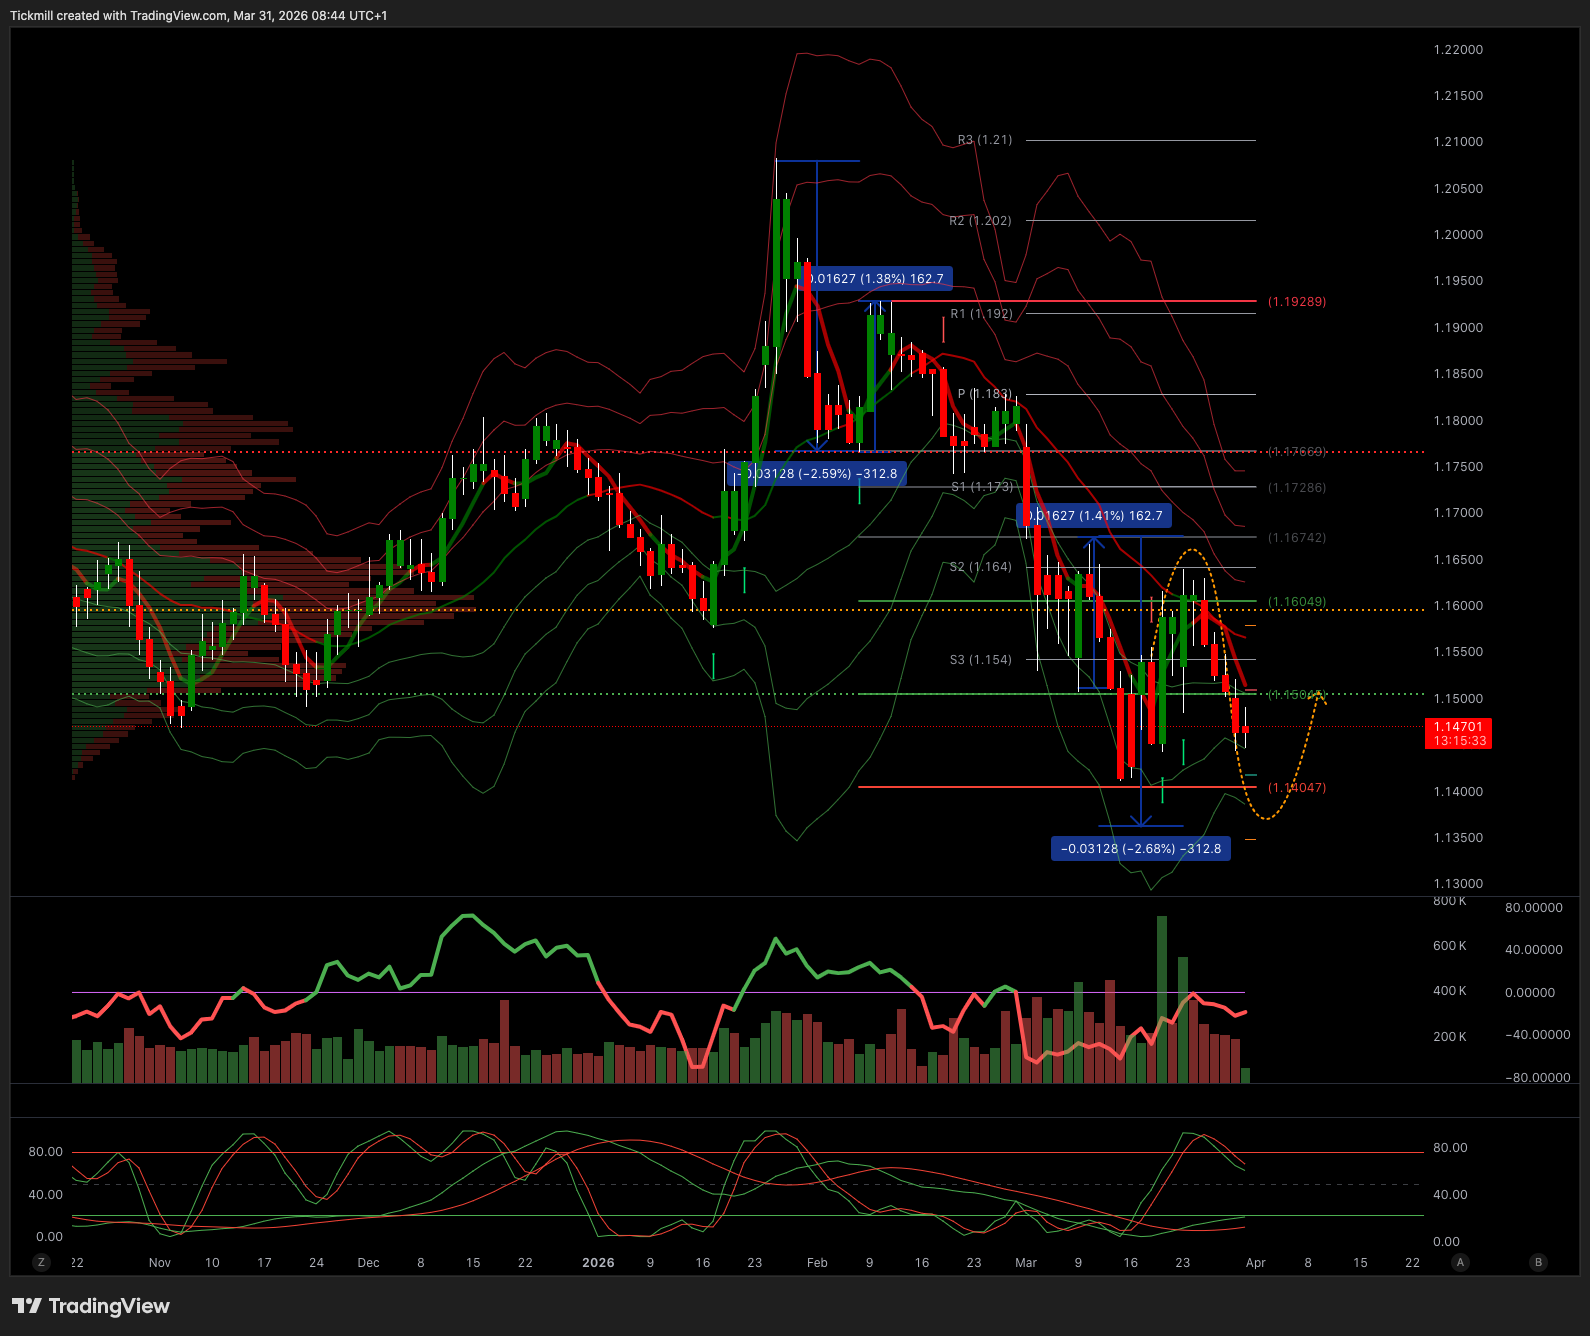The height and width of the screenshot is (1336, 1590).
Task: Click the Apr marker on the time axis
Action: click(1255, 1263)
